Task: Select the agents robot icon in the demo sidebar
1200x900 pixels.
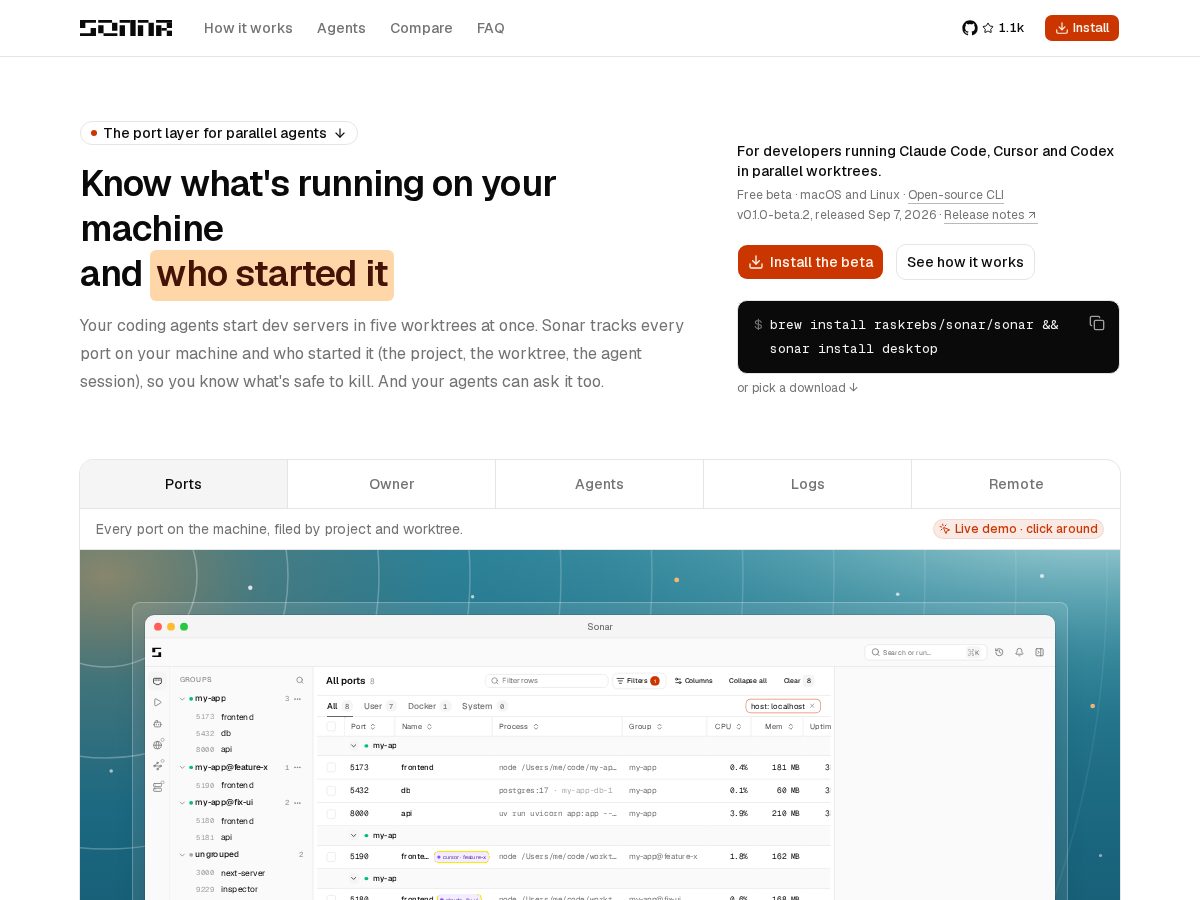Action: 158,723
